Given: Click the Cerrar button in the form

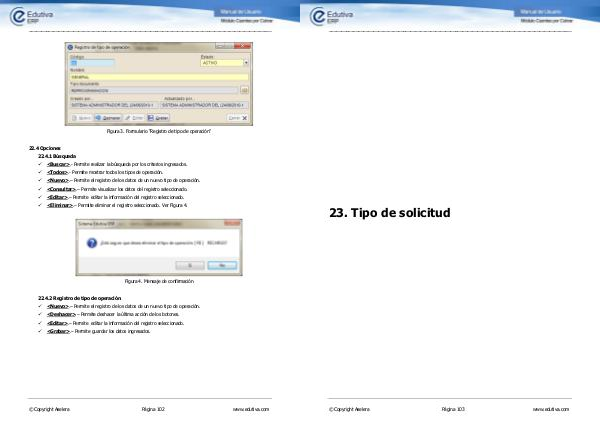Looking at the screenshot, I should coord(235,117).
